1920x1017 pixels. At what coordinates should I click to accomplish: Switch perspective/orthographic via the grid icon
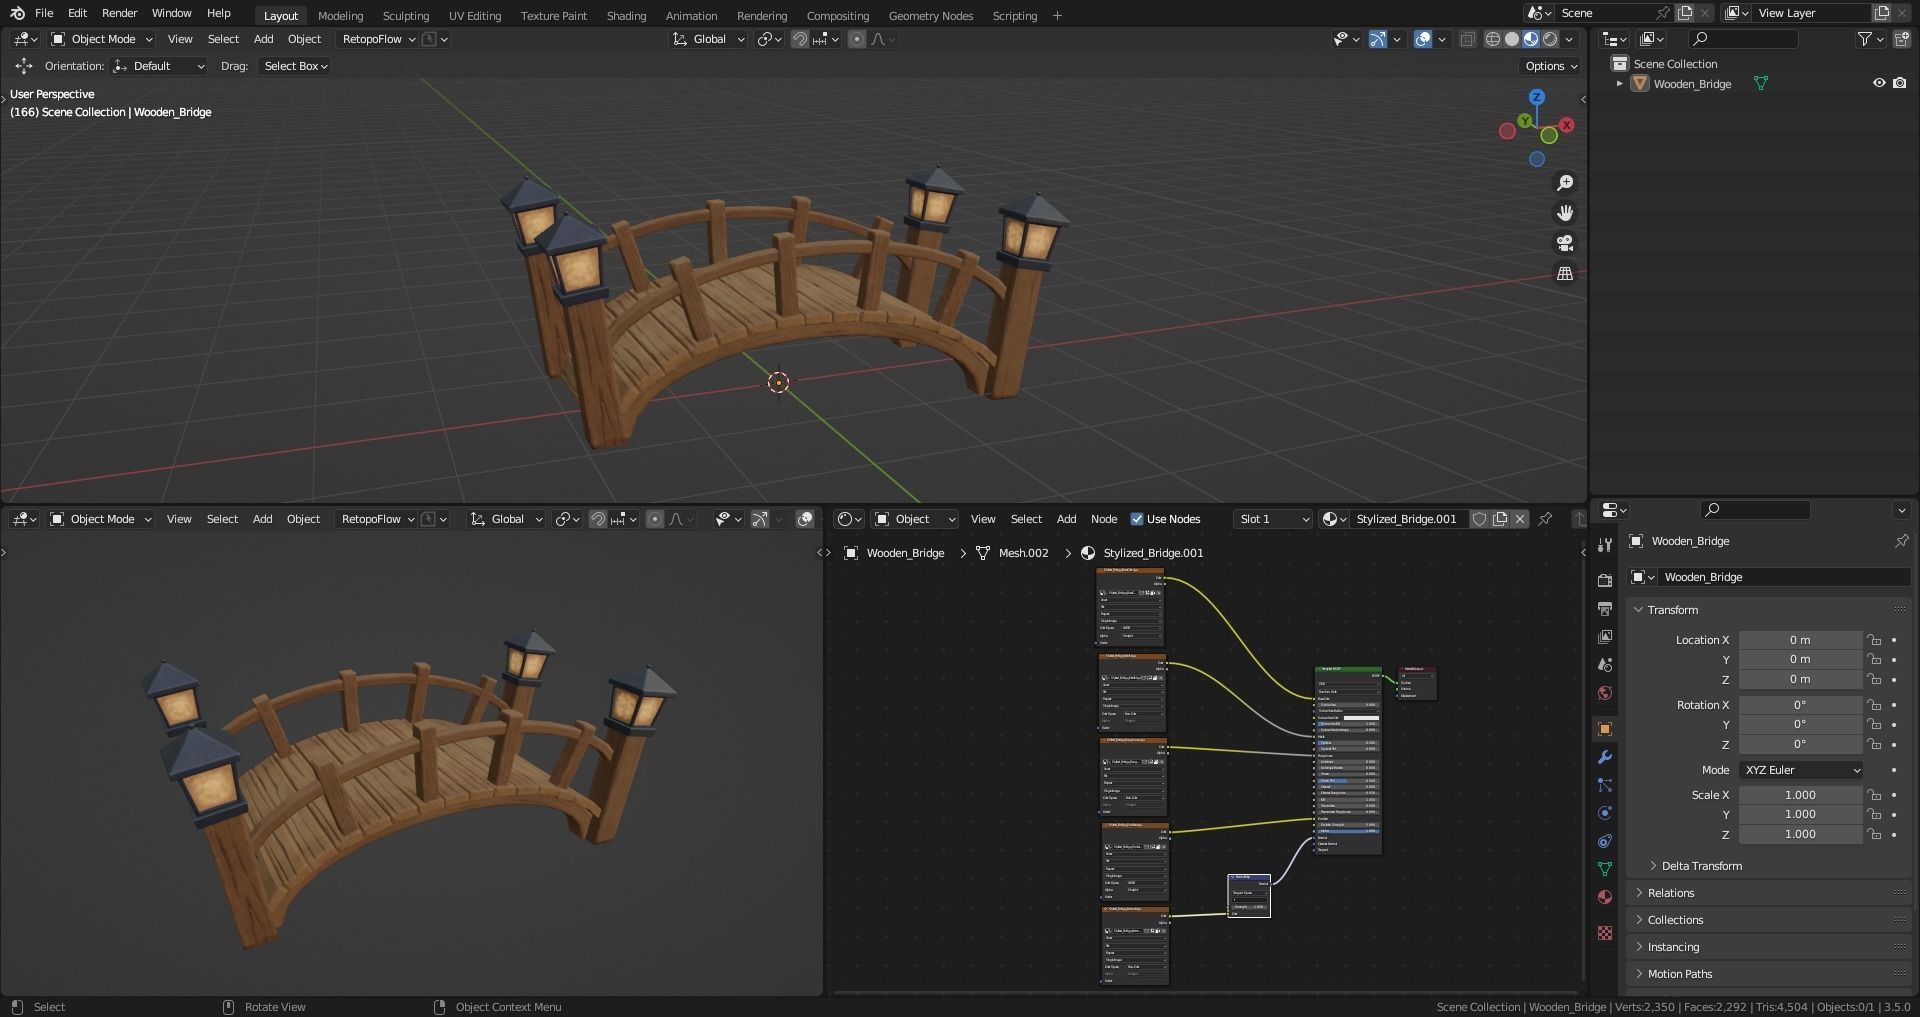click(x=1565, y=273)
